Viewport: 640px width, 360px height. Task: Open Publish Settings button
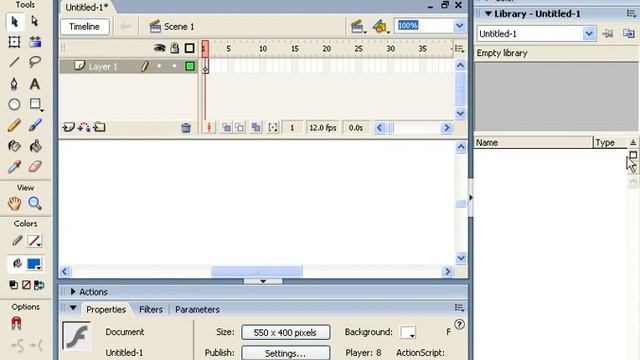pos(286,353)
